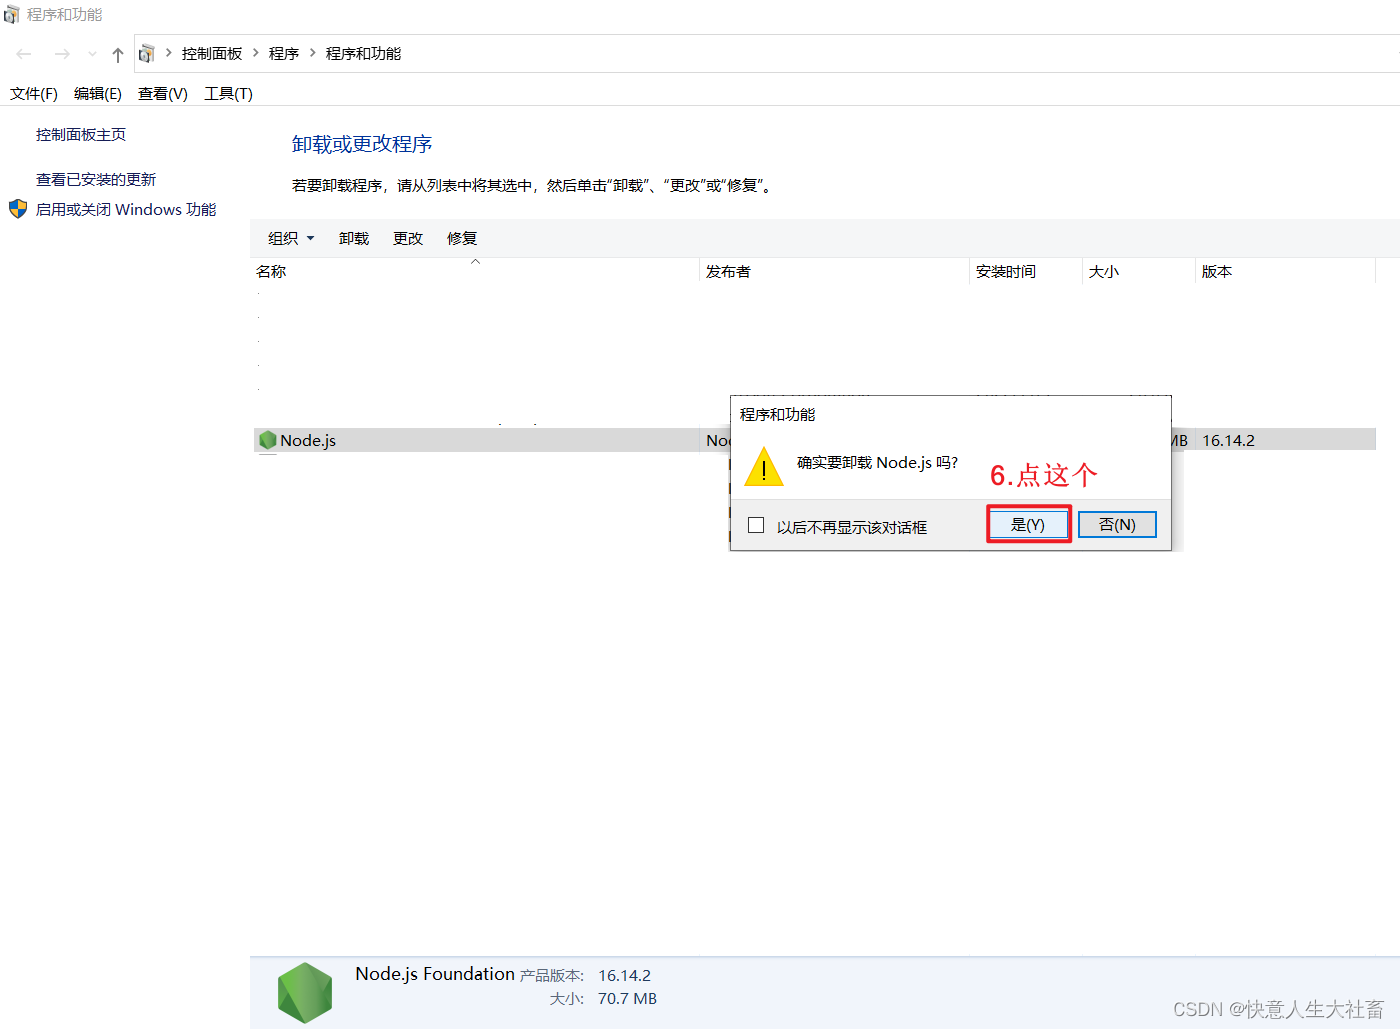Sort by 版本 column header
The image size is (1400, 1029).
1286,271
